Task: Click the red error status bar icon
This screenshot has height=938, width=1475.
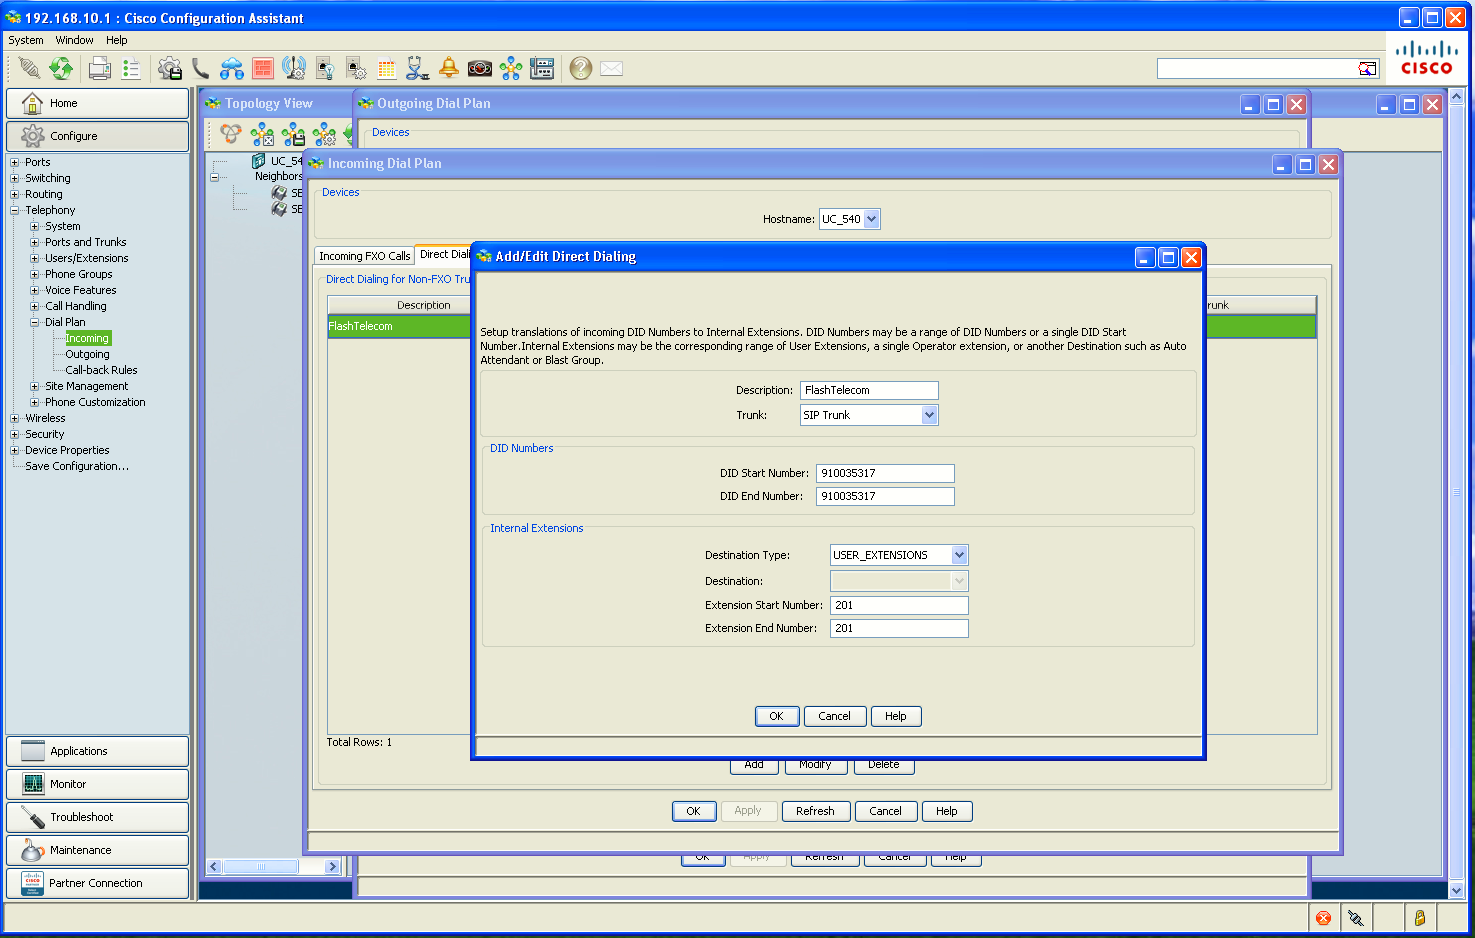Action: tap(1323, 918)
